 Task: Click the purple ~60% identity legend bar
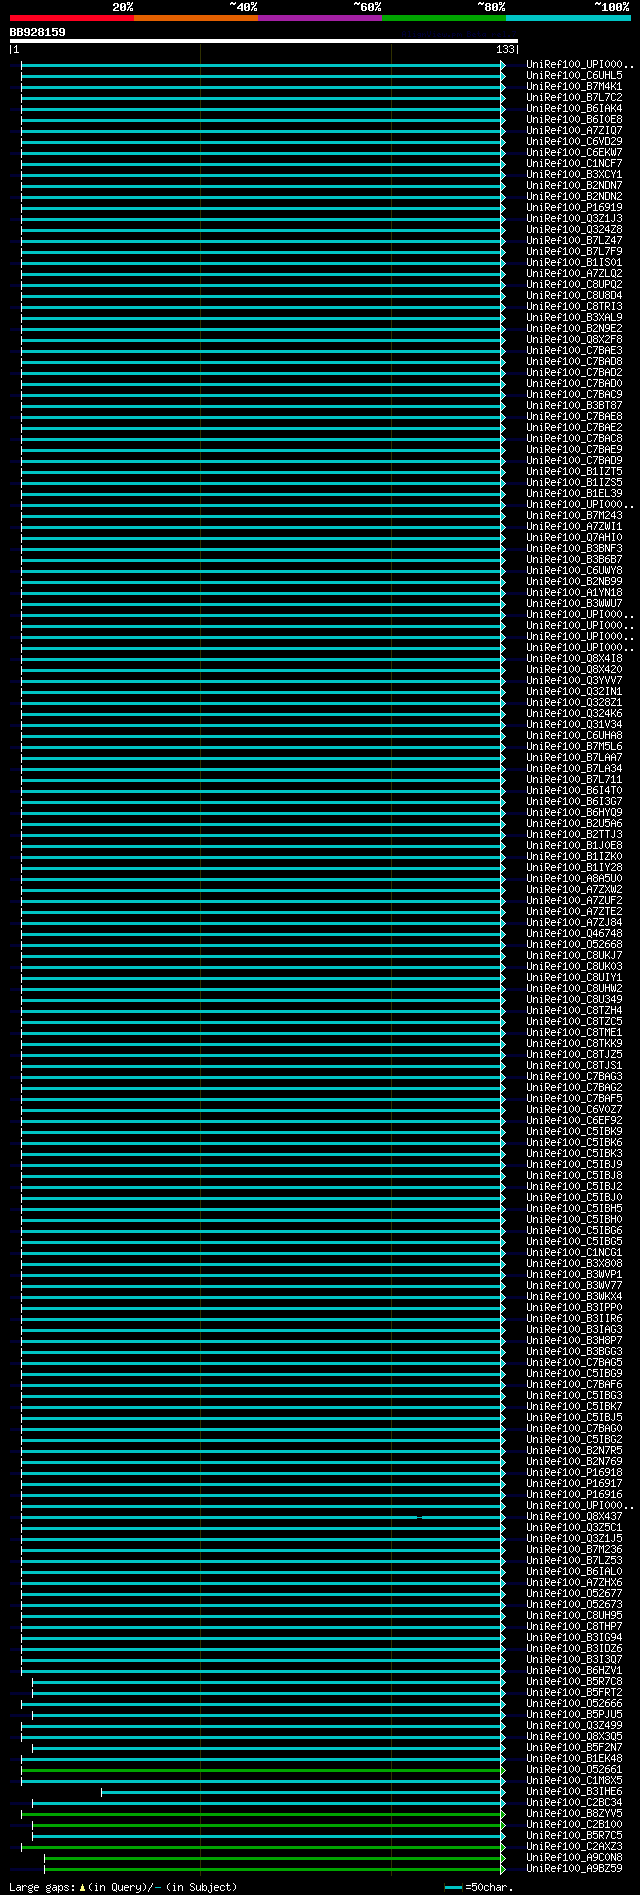coord(320,18)
